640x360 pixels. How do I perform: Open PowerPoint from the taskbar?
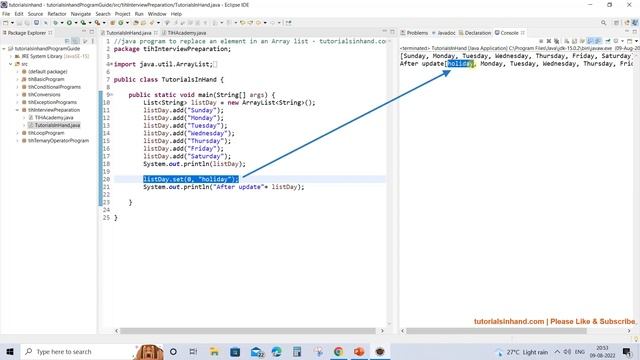coord(359,351)
